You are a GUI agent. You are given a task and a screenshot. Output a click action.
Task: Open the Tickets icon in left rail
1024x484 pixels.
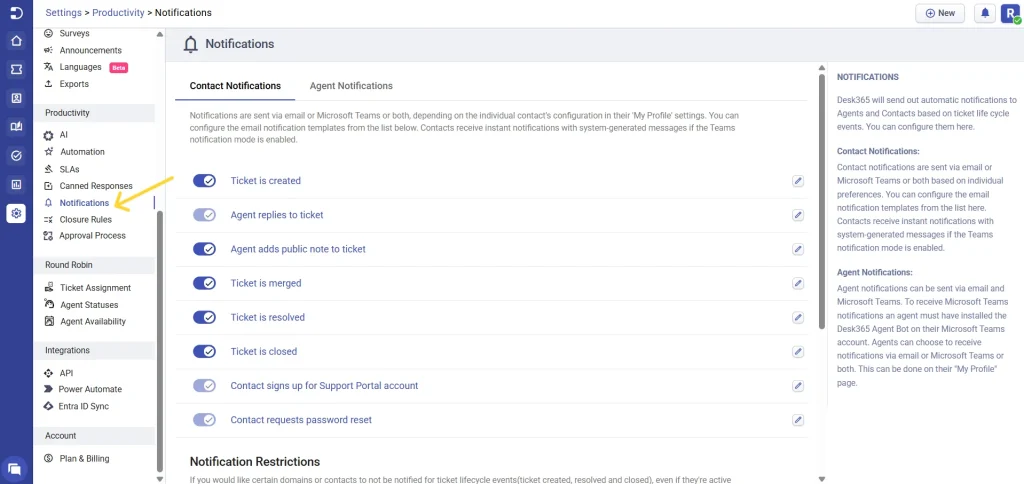(x=16, y=69)
